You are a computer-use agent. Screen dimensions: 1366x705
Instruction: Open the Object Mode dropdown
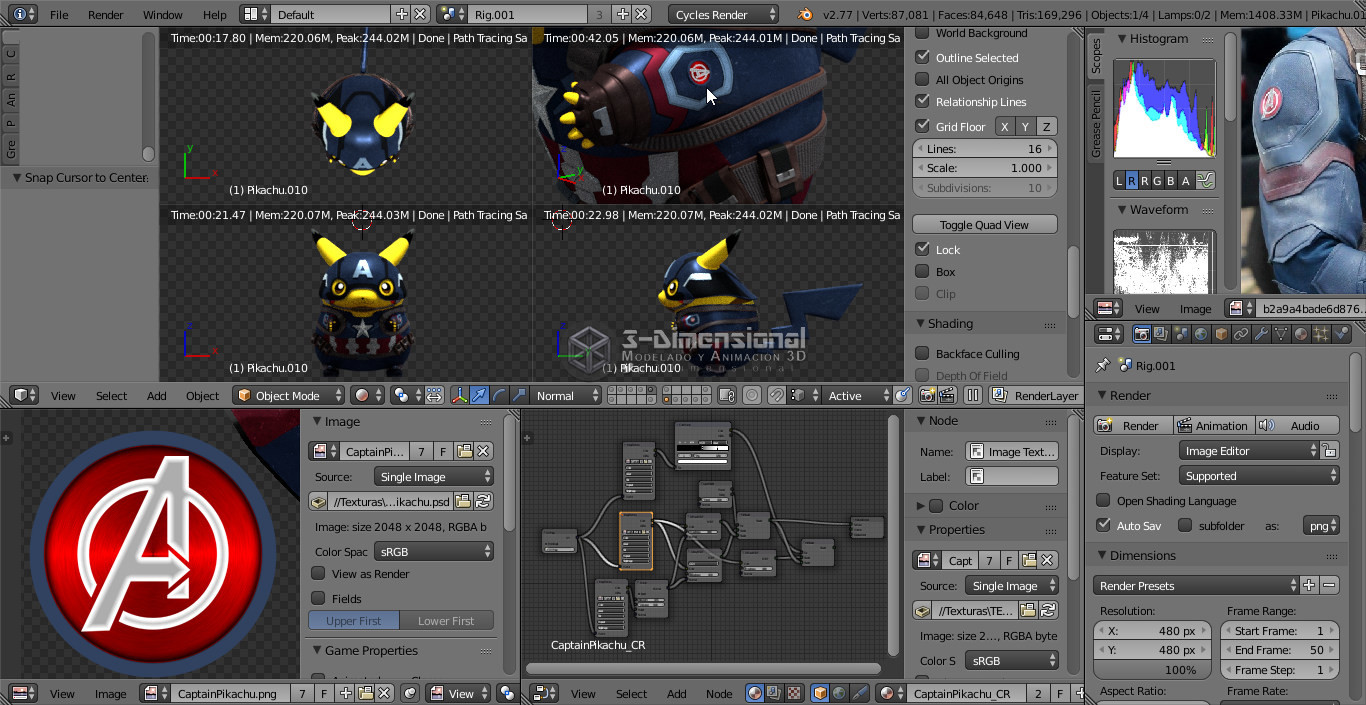(288, 395)
